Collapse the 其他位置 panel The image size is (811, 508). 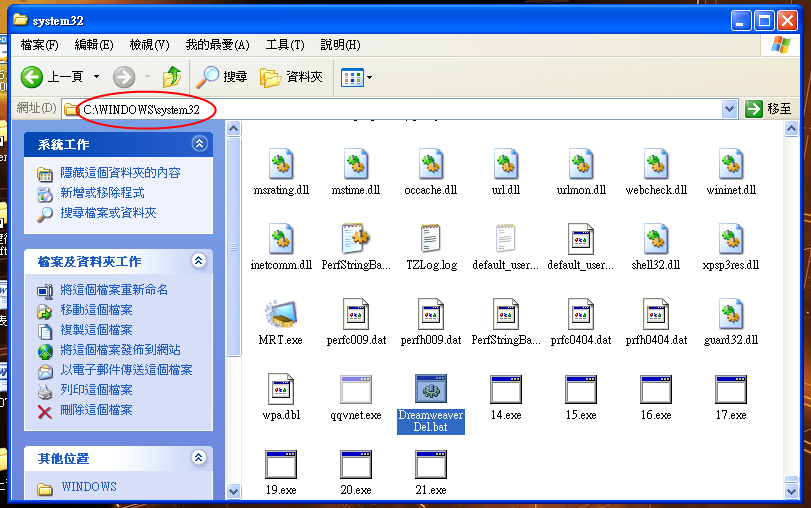[199, 457]
